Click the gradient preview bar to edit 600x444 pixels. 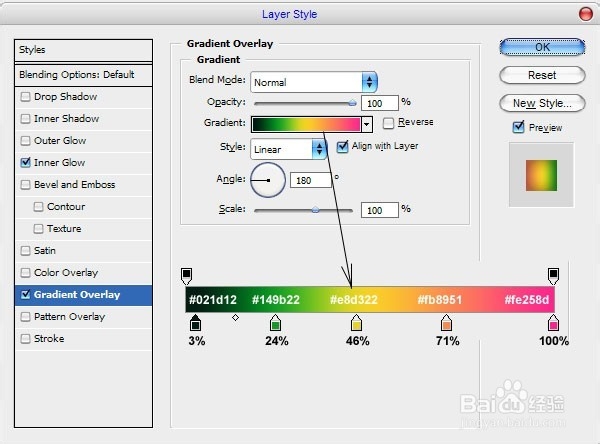tap(306, 124)
